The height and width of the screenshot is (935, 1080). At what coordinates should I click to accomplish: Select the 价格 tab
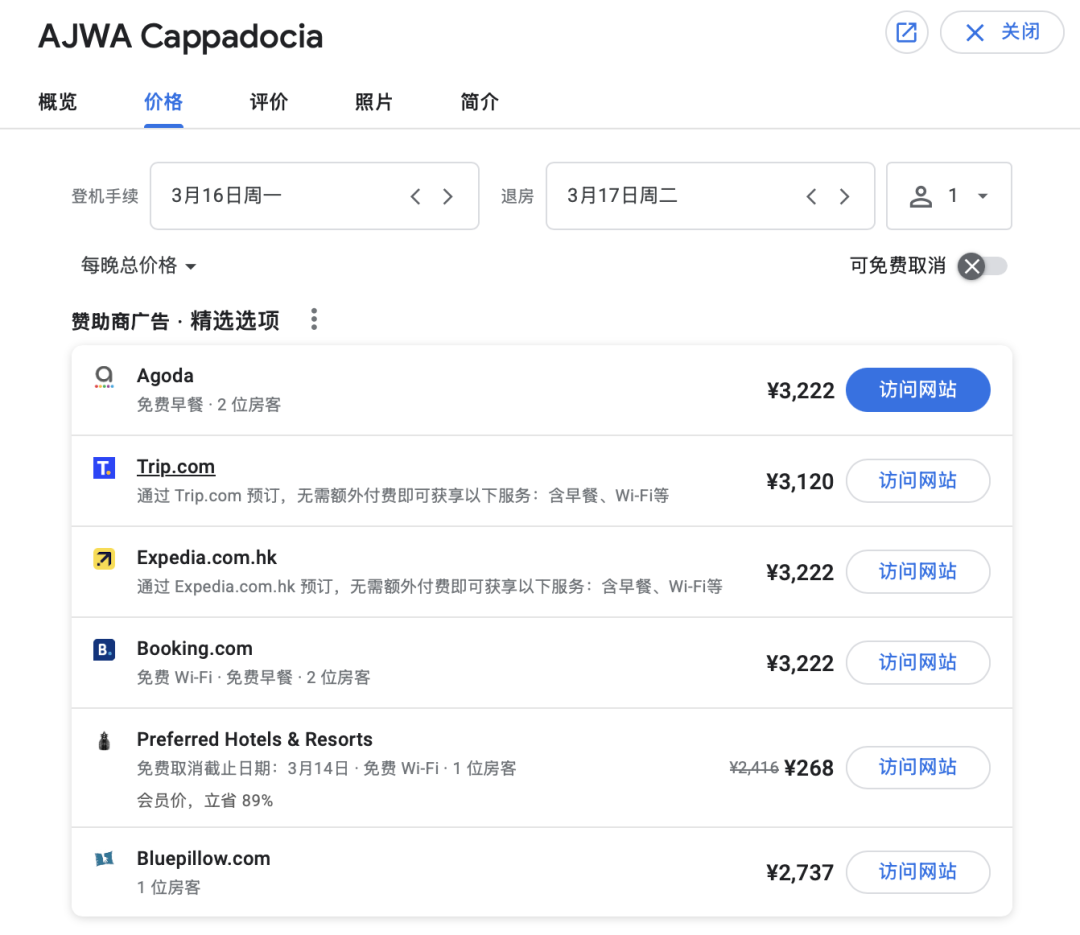(163, 102)
